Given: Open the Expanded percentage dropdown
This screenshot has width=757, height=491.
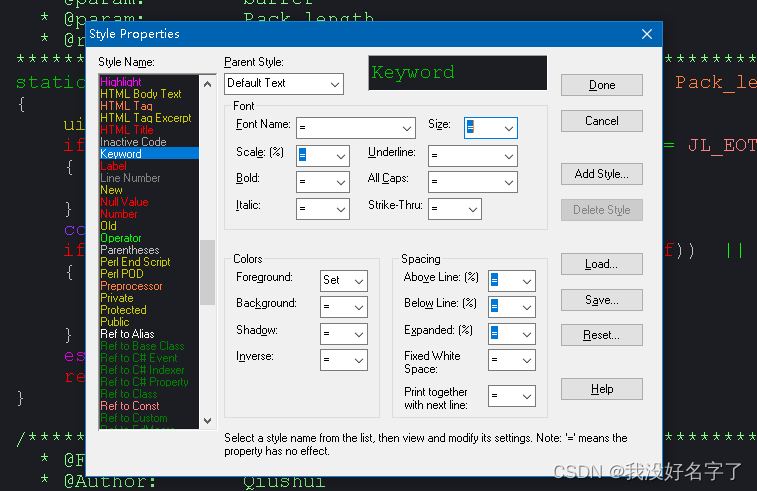Looking at the screenshot, I should (512, 334).
